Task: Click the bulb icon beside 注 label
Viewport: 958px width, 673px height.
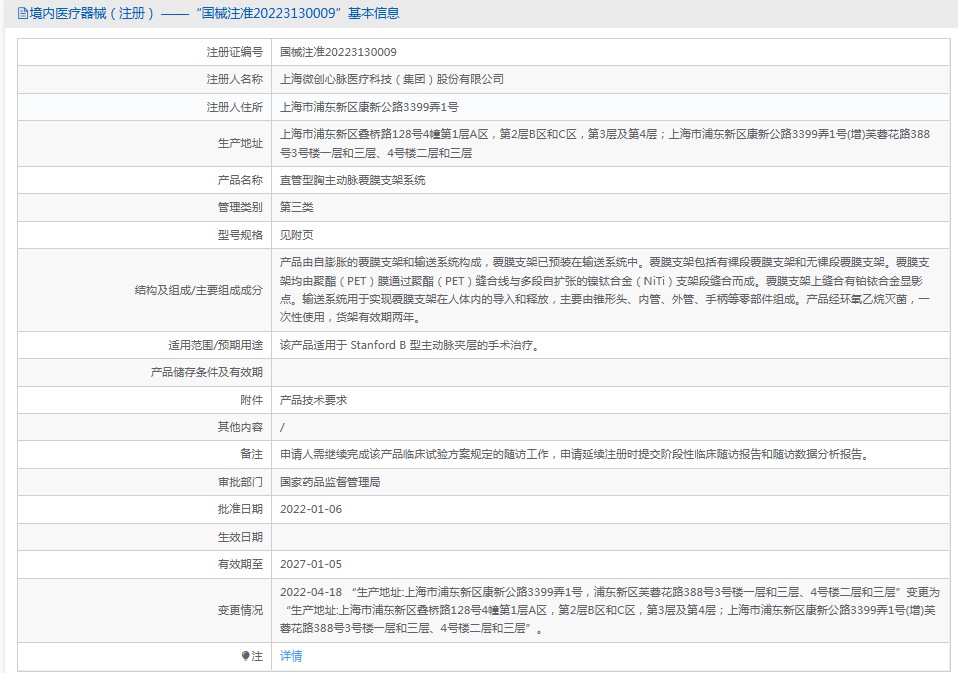Action: tap(245, 656)
